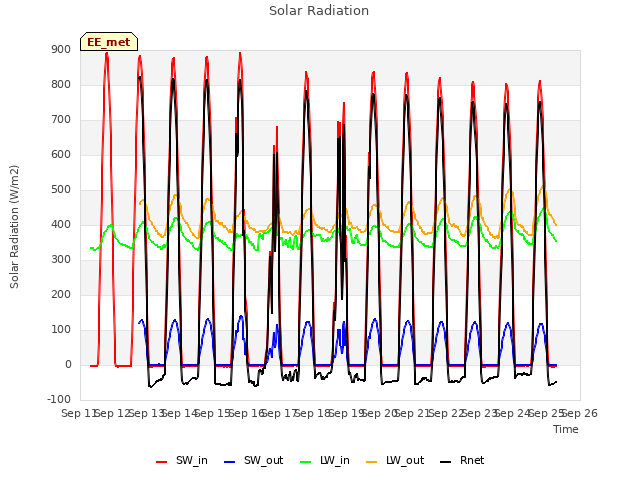Click the 0 y-axis tick label

click(68, 364)
